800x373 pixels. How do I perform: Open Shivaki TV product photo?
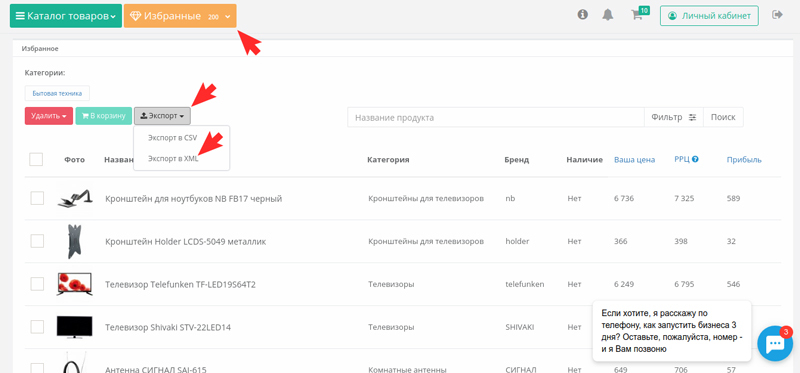[74, 327]
